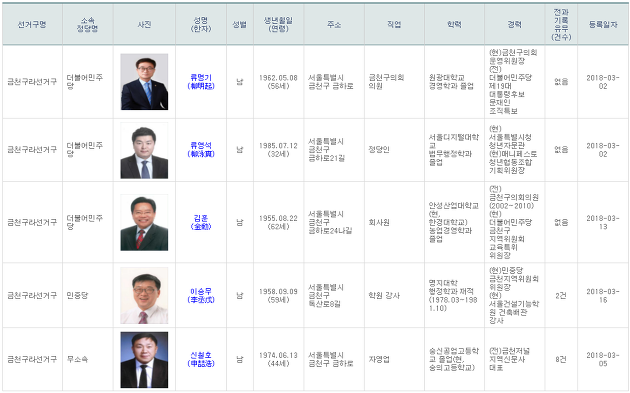630x393 pixels.
Task: Click the 사진 column header
Action: click(x=144, y=25)
